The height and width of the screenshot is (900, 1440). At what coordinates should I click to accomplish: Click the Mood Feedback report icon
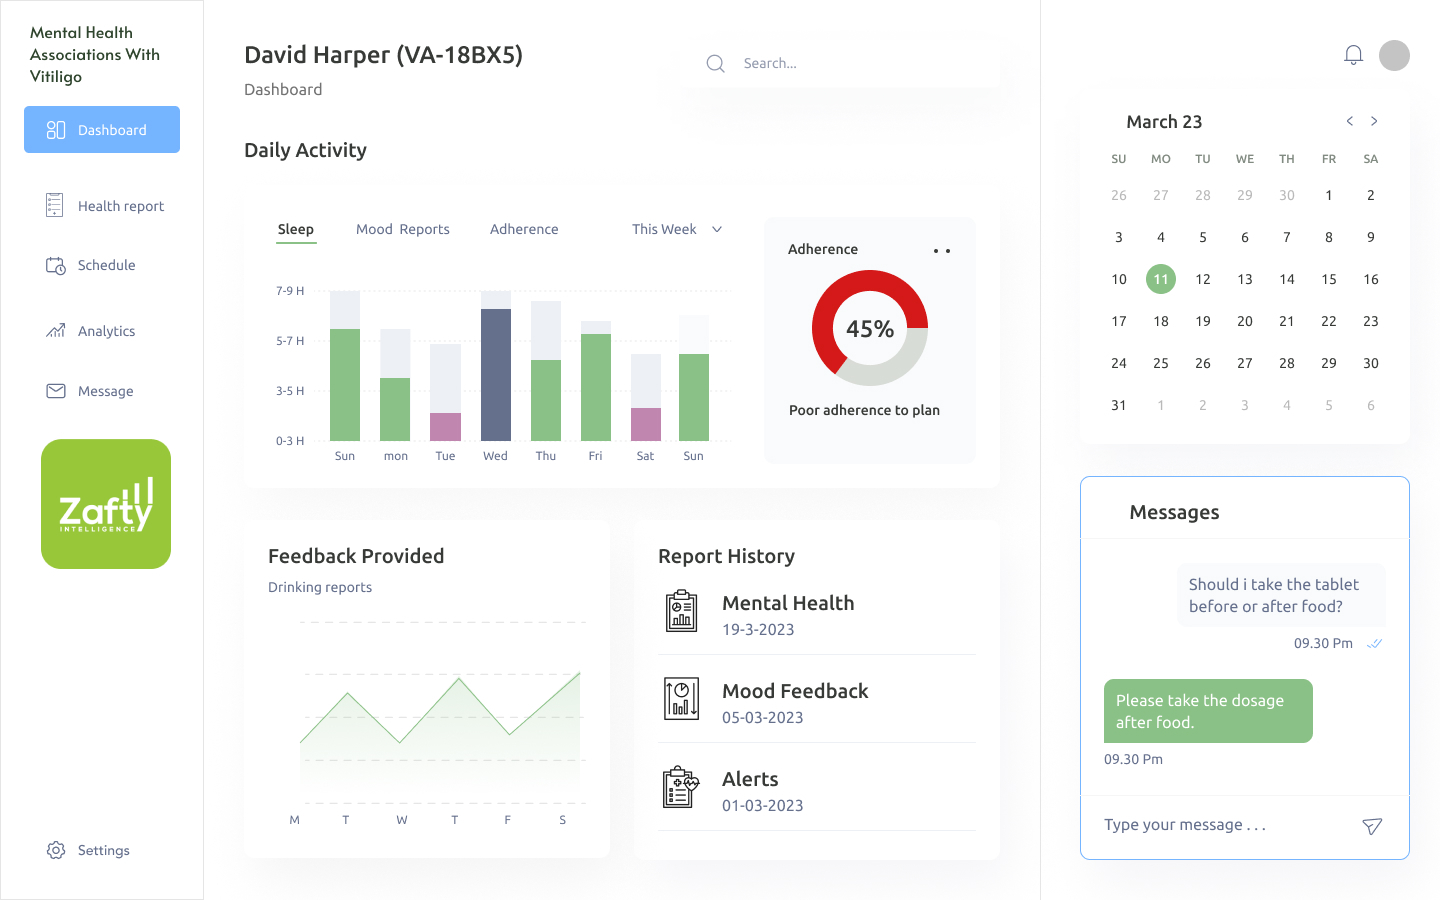click(x=682, y=699)
